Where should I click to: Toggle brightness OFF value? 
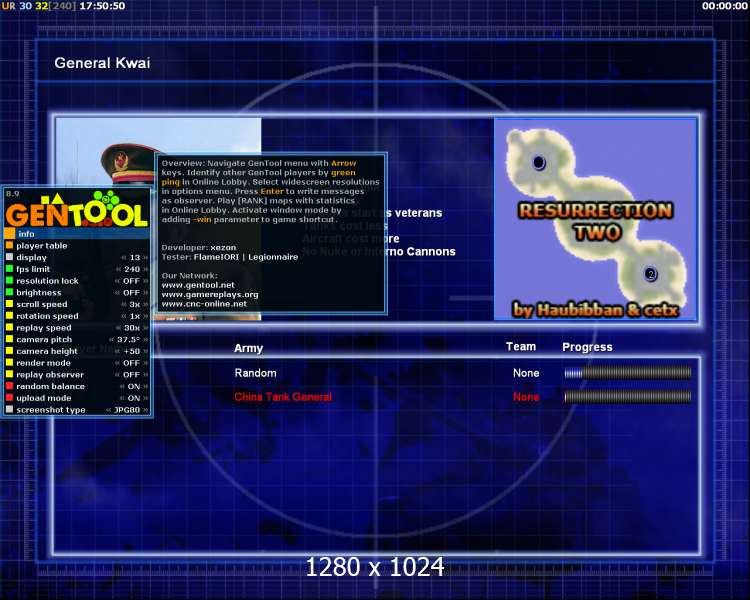132,292
